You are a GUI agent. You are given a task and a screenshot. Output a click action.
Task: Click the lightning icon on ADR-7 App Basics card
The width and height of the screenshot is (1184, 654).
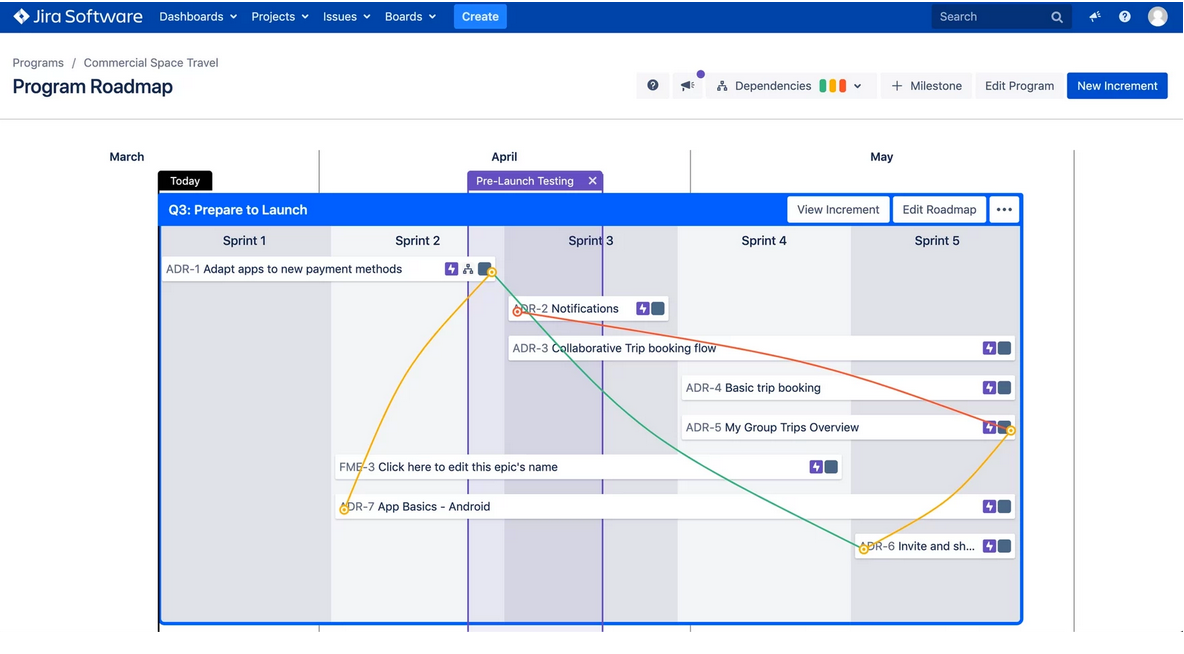[x=989, y=507]
